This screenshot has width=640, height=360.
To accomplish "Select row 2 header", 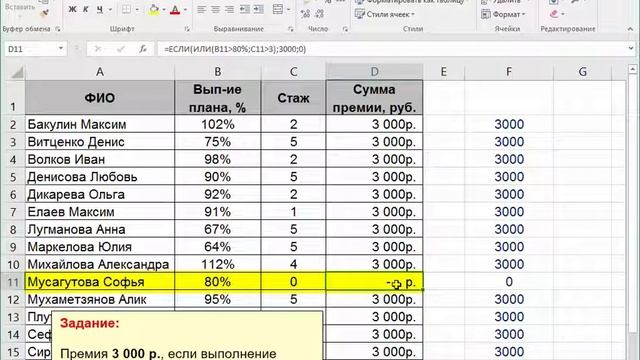I will (13, 125).
